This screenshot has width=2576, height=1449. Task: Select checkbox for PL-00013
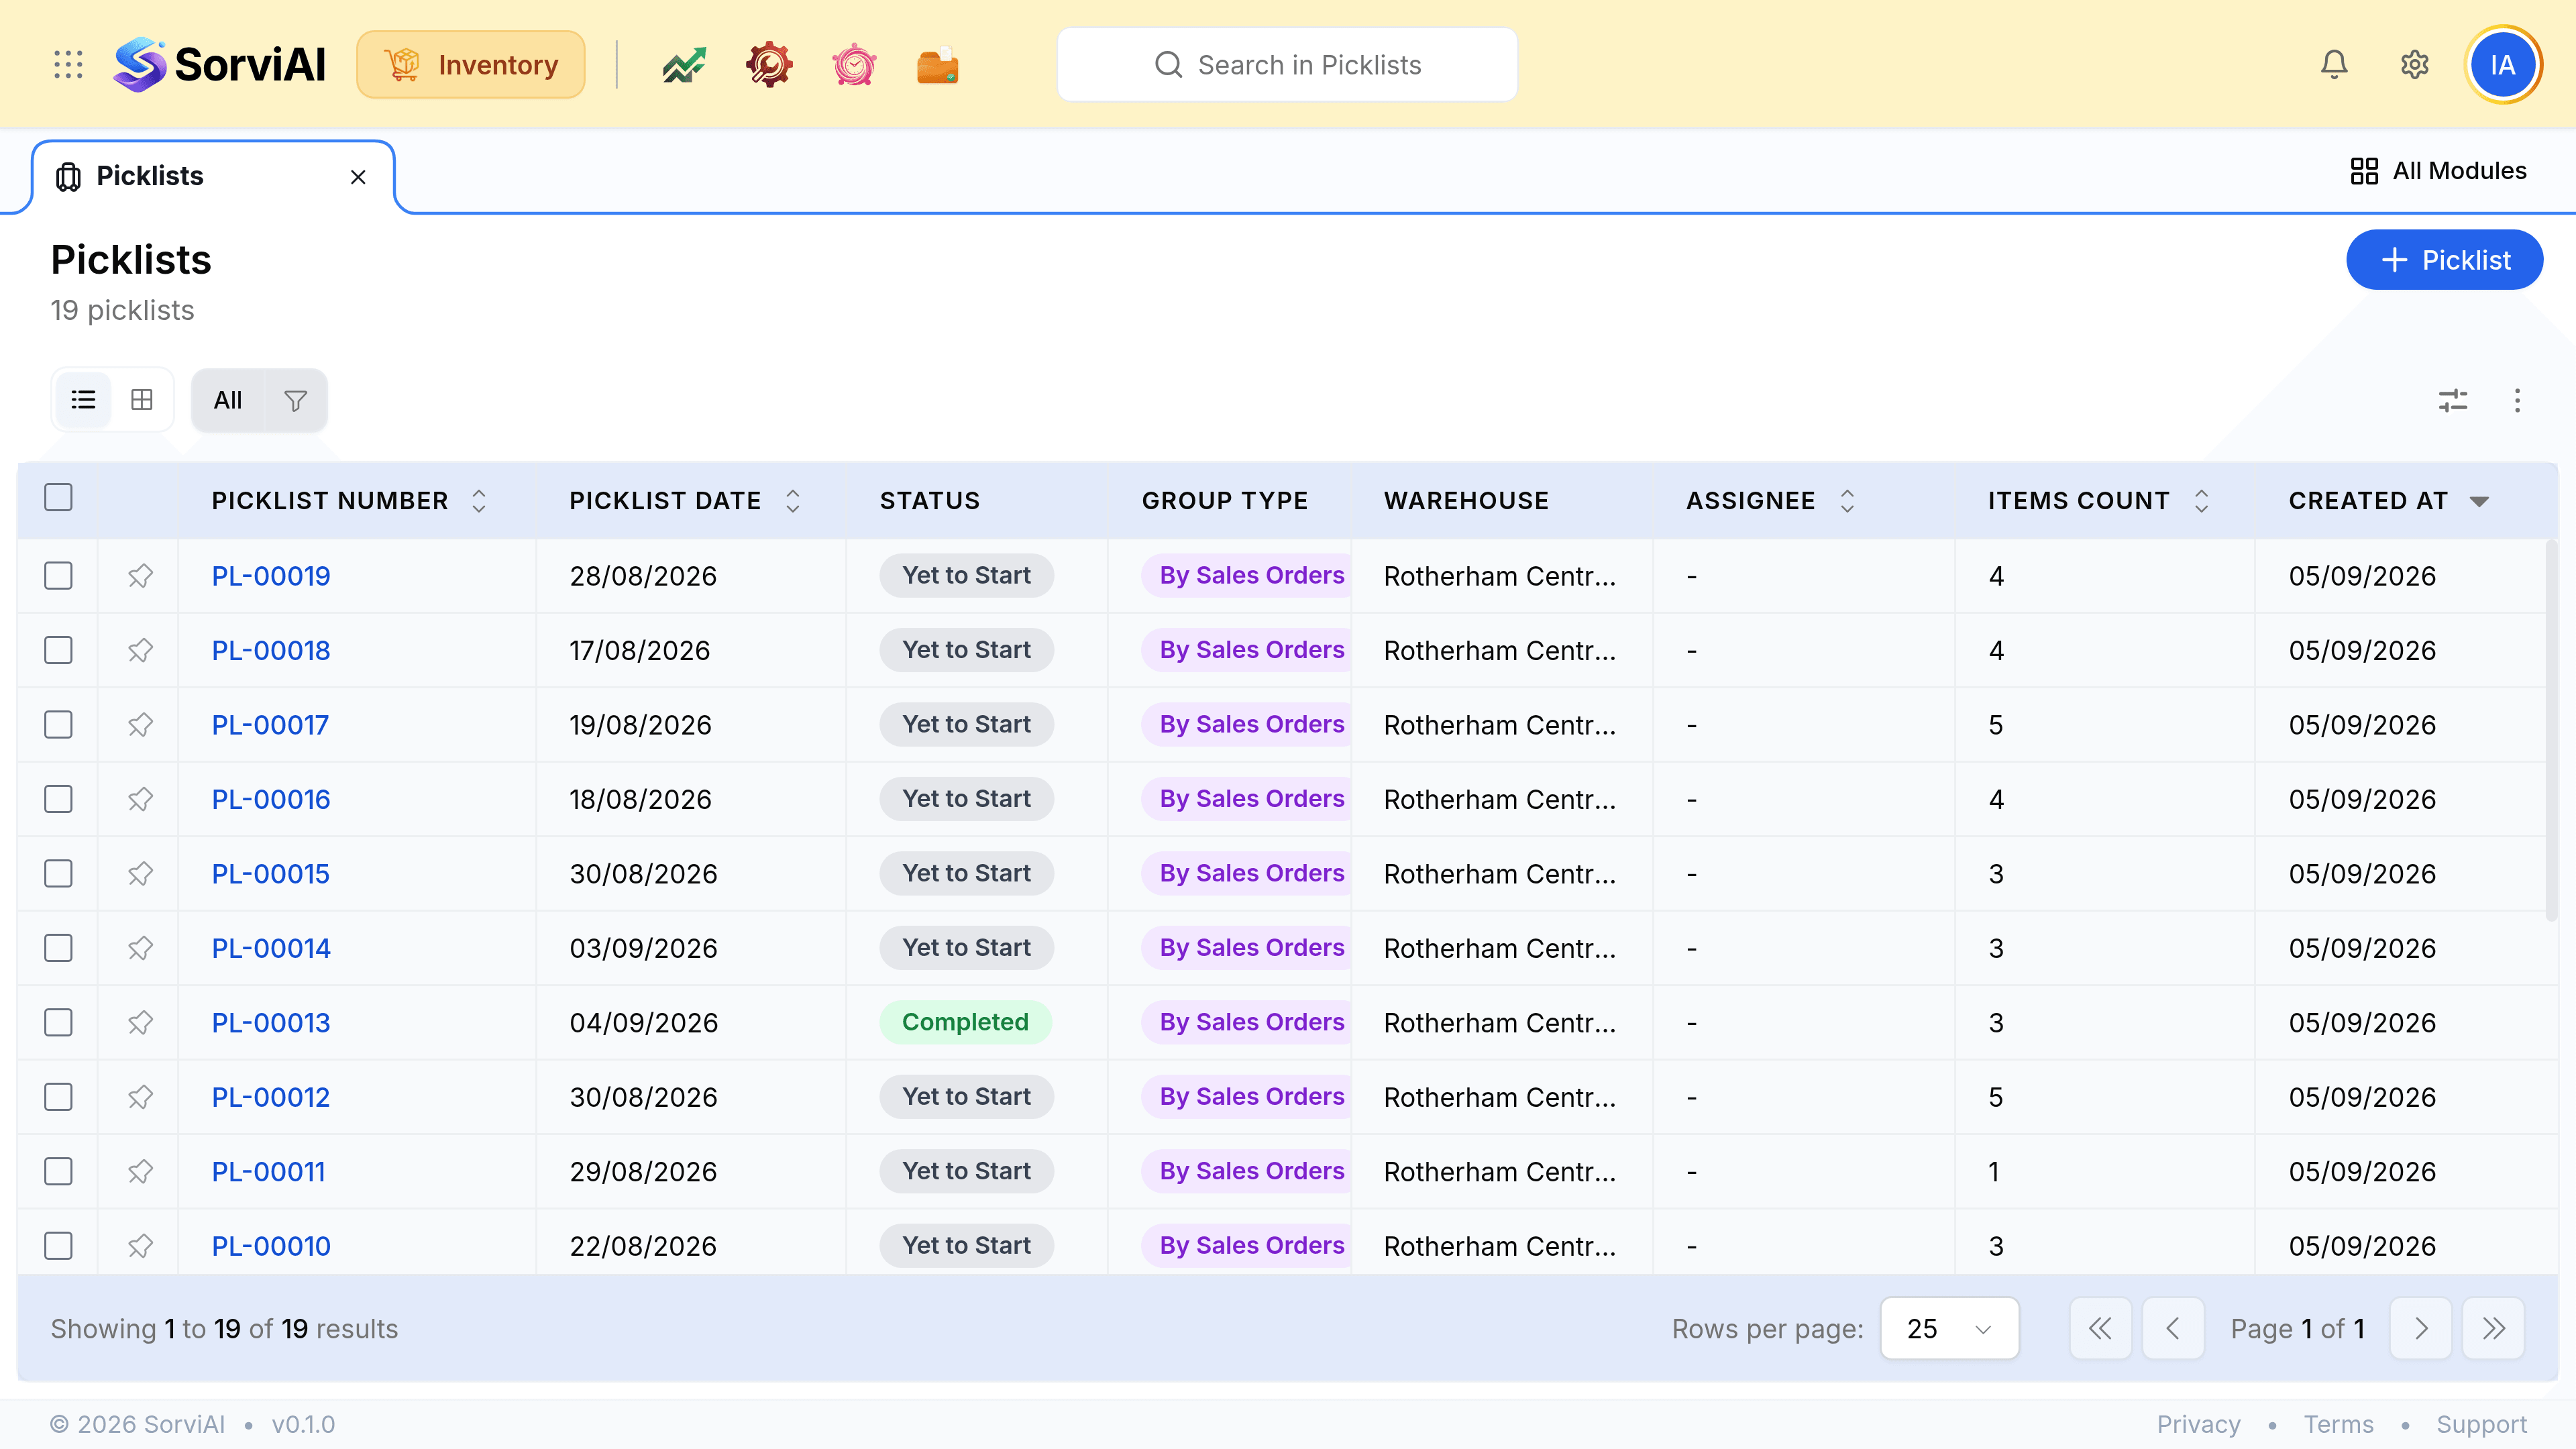pos(58,1023)
